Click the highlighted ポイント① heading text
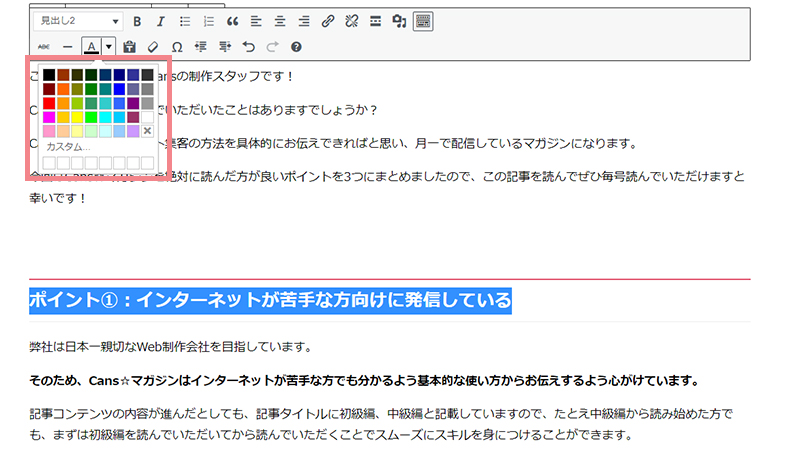The width and height of the screenshot is (800, 450). click(x=270, y=300)
